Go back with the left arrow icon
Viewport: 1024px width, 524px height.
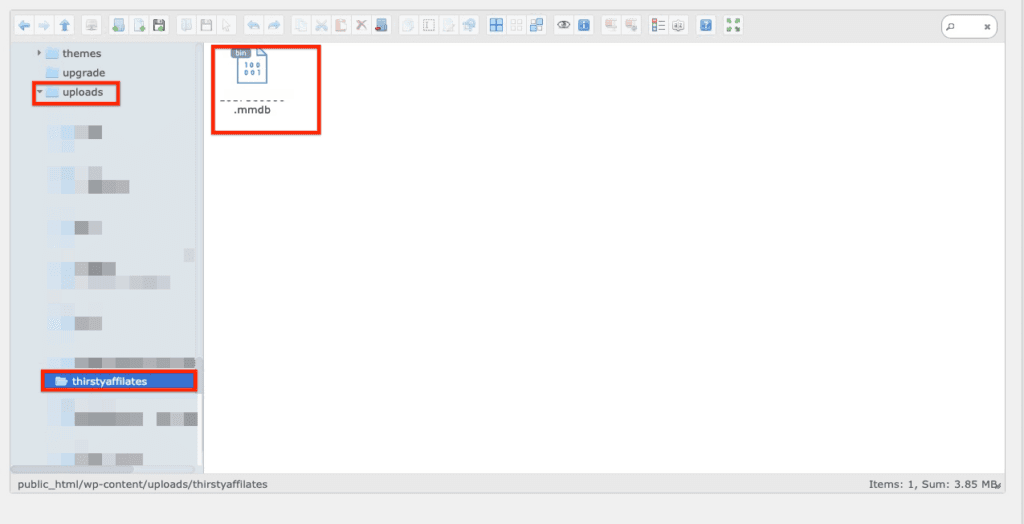24,25
